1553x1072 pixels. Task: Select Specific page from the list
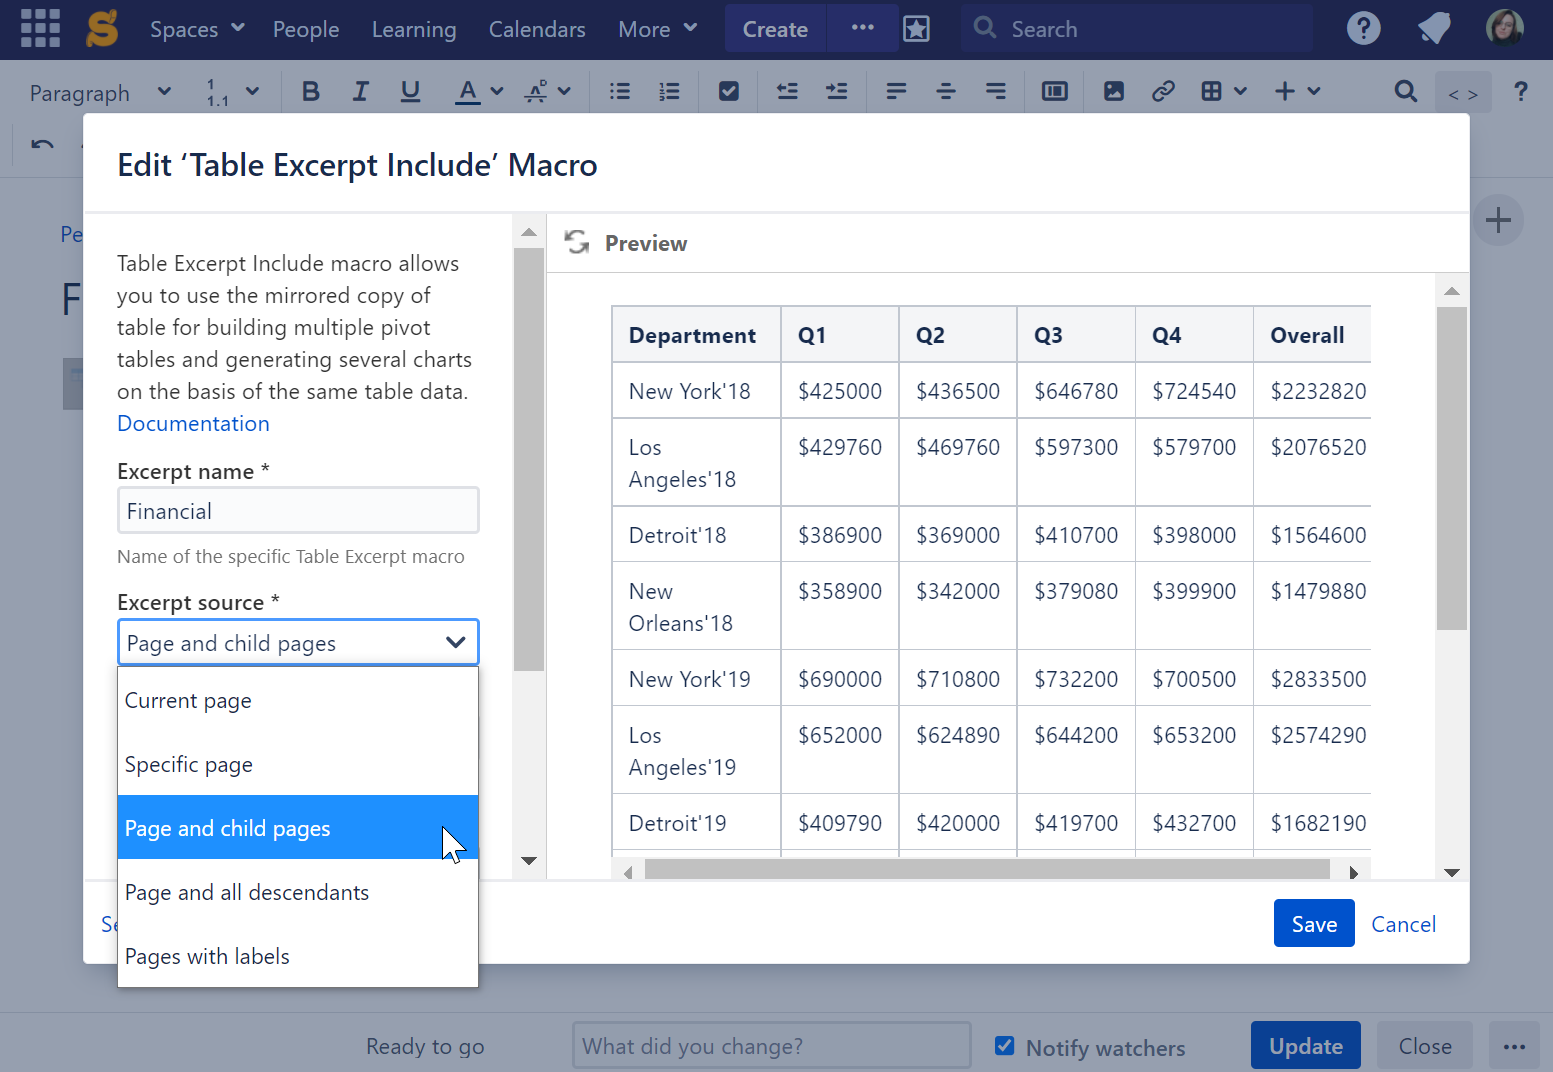tap(188, 764)
